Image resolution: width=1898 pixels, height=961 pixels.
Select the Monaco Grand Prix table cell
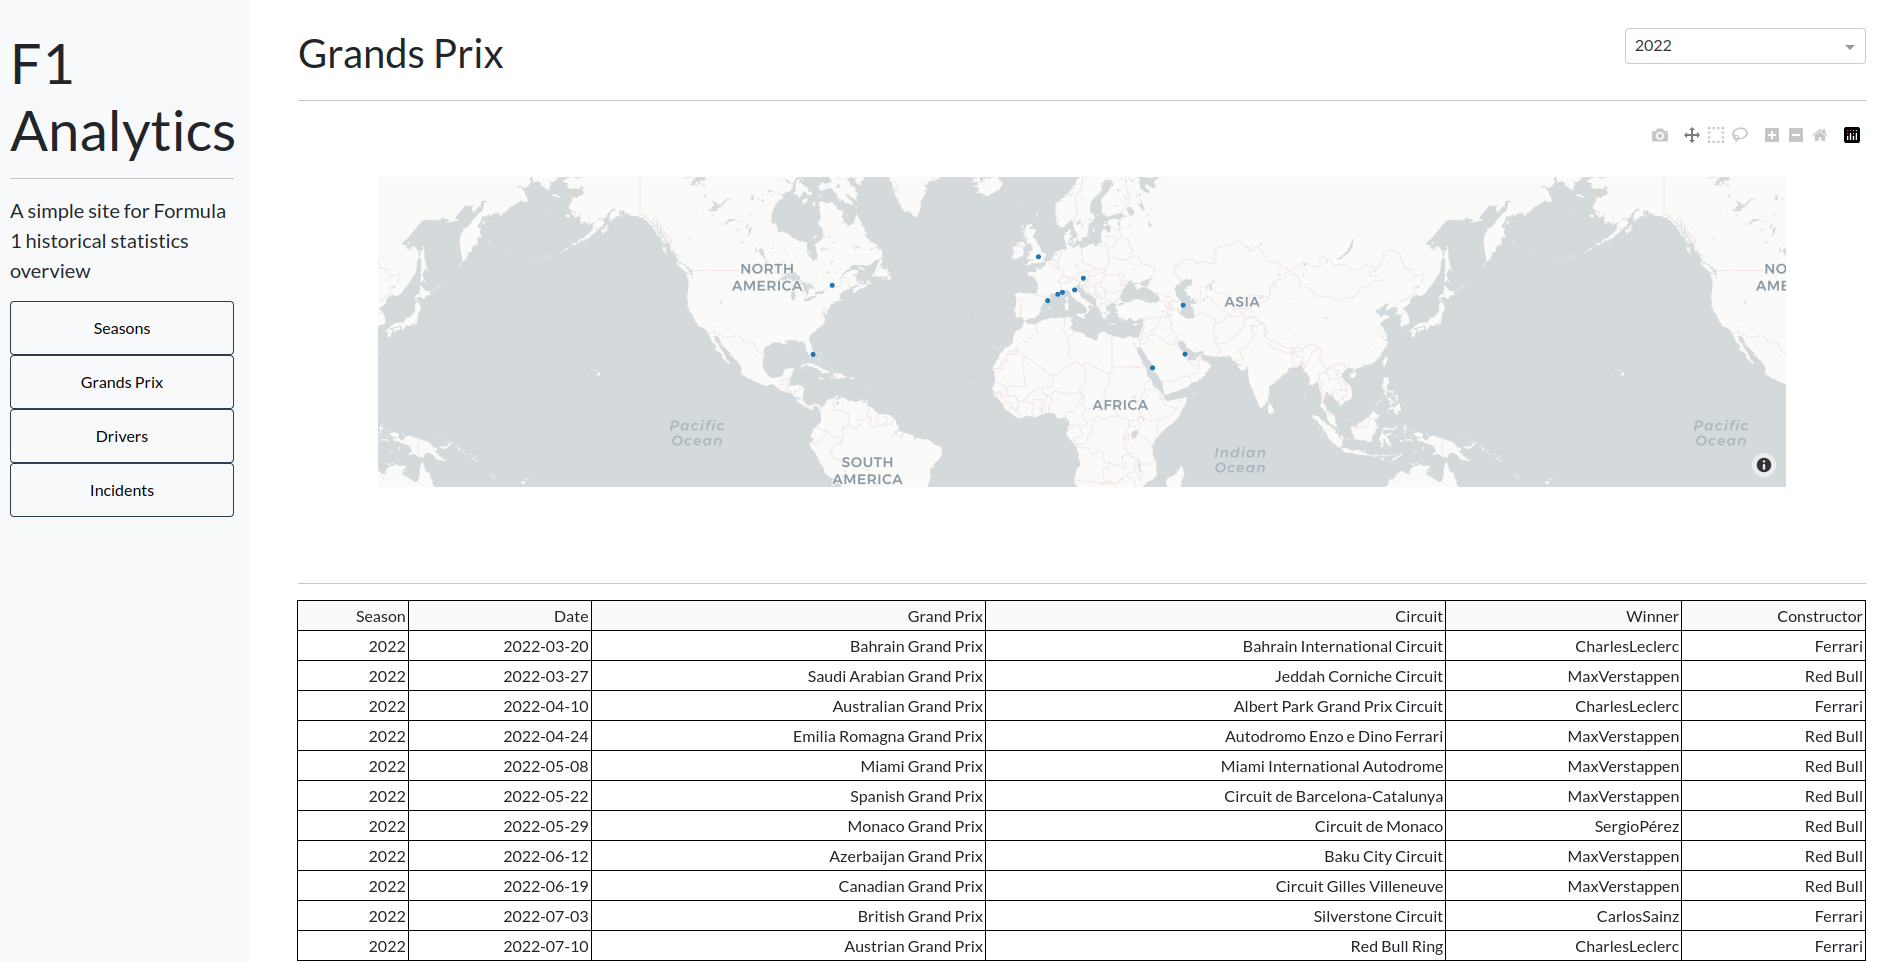pos(914,826)
